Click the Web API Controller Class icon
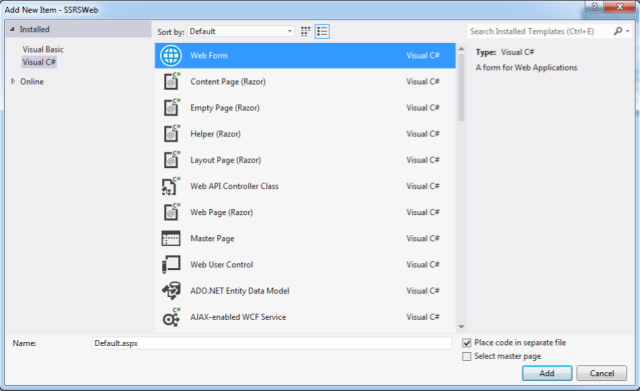The width and height of the screenshot is (640, 391). (171, 186)
